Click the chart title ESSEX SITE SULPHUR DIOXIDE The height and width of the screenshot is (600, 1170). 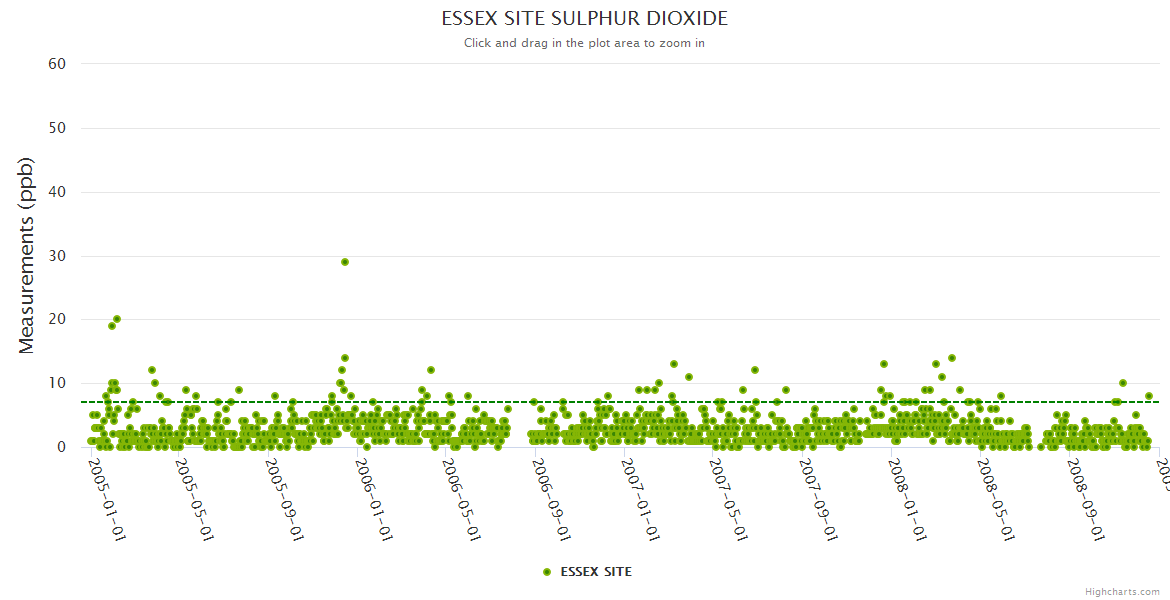[x=584, y=19]
